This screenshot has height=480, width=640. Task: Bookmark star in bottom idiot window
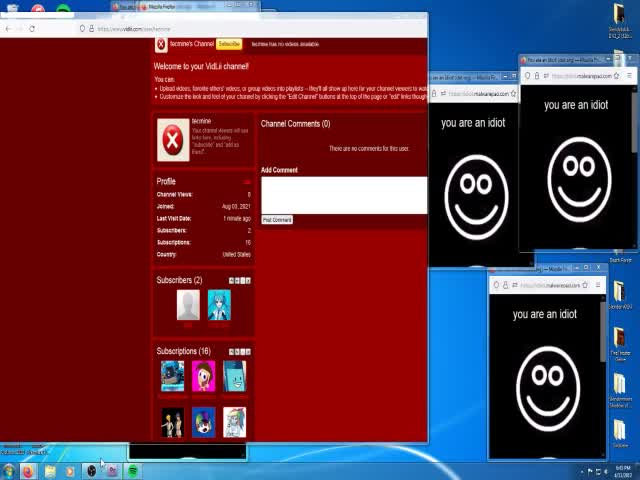tap(585, 285)
